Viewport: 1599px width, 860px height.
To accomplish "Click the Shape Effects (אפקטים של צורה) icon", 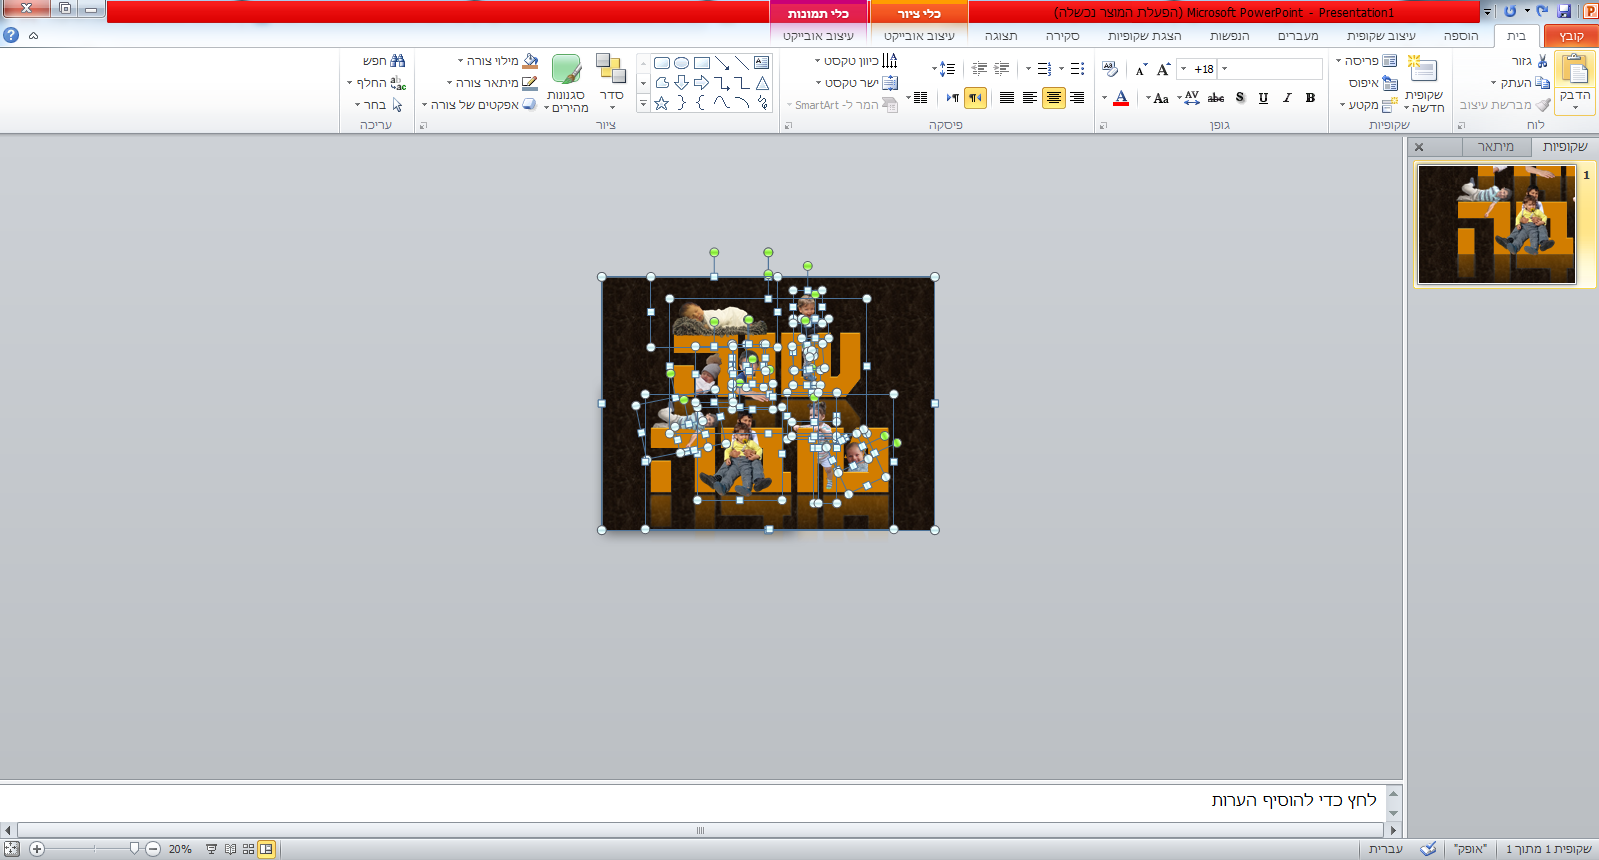I will (529, 104).
